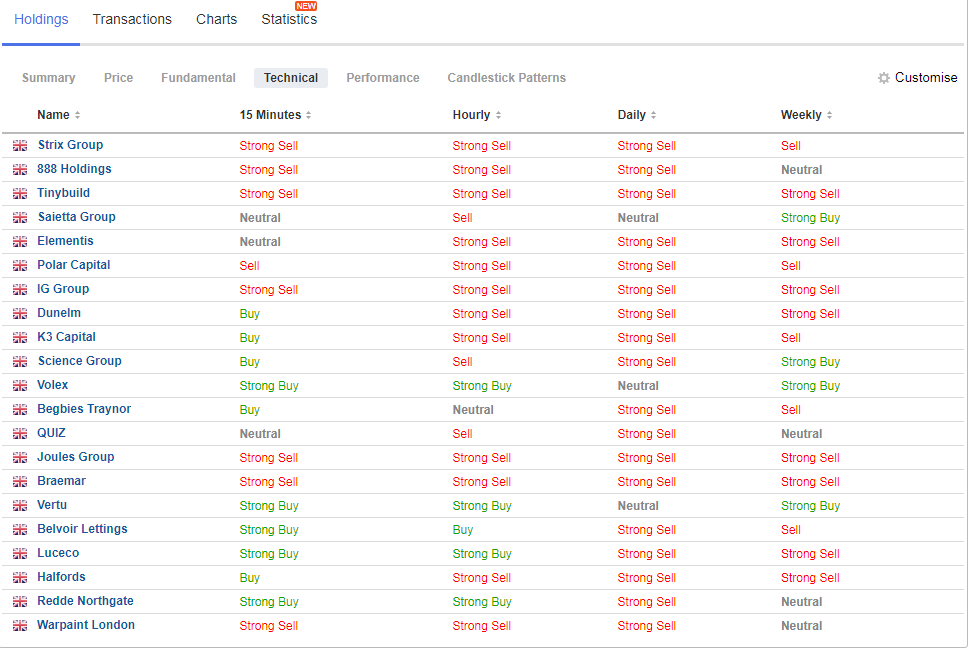
Task: Open the Saietta Group stock link
Action: 77,217
